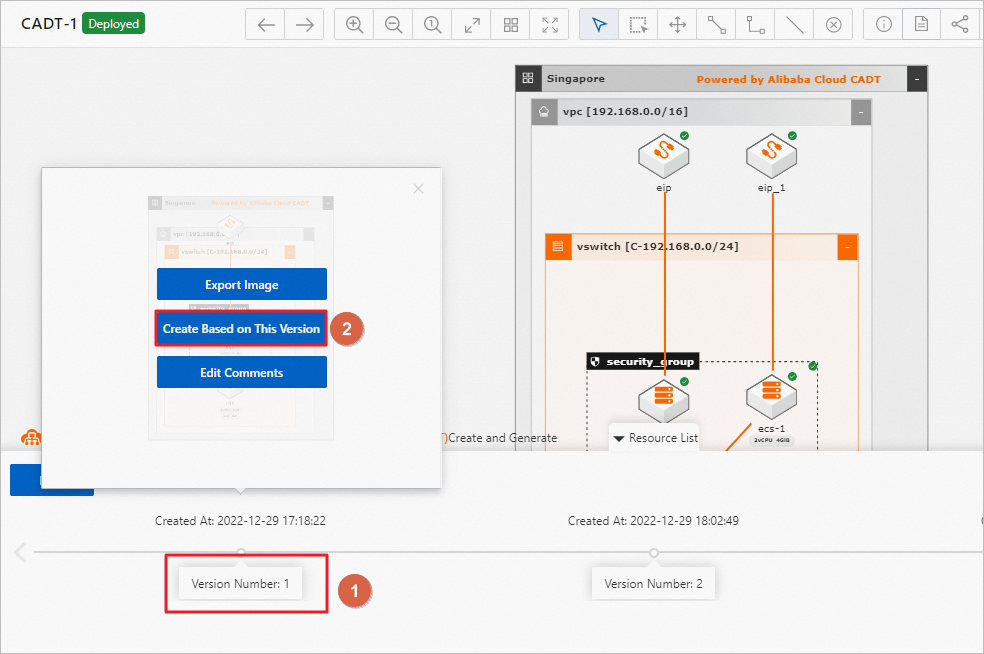The image size is (984, 654).
Task: Click the eip_1 node icon
Action: point(771,156)
